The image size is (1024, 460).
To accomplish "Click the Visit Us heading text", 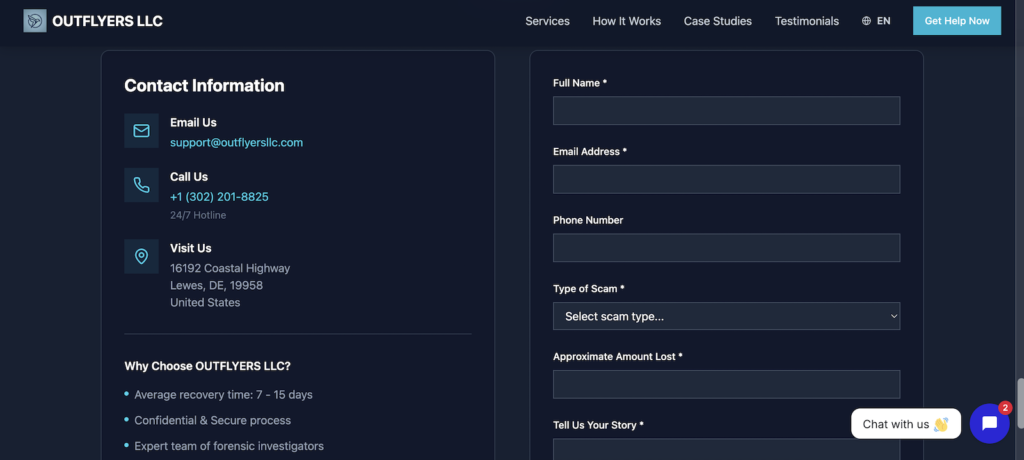I will (x=191, y=248).
